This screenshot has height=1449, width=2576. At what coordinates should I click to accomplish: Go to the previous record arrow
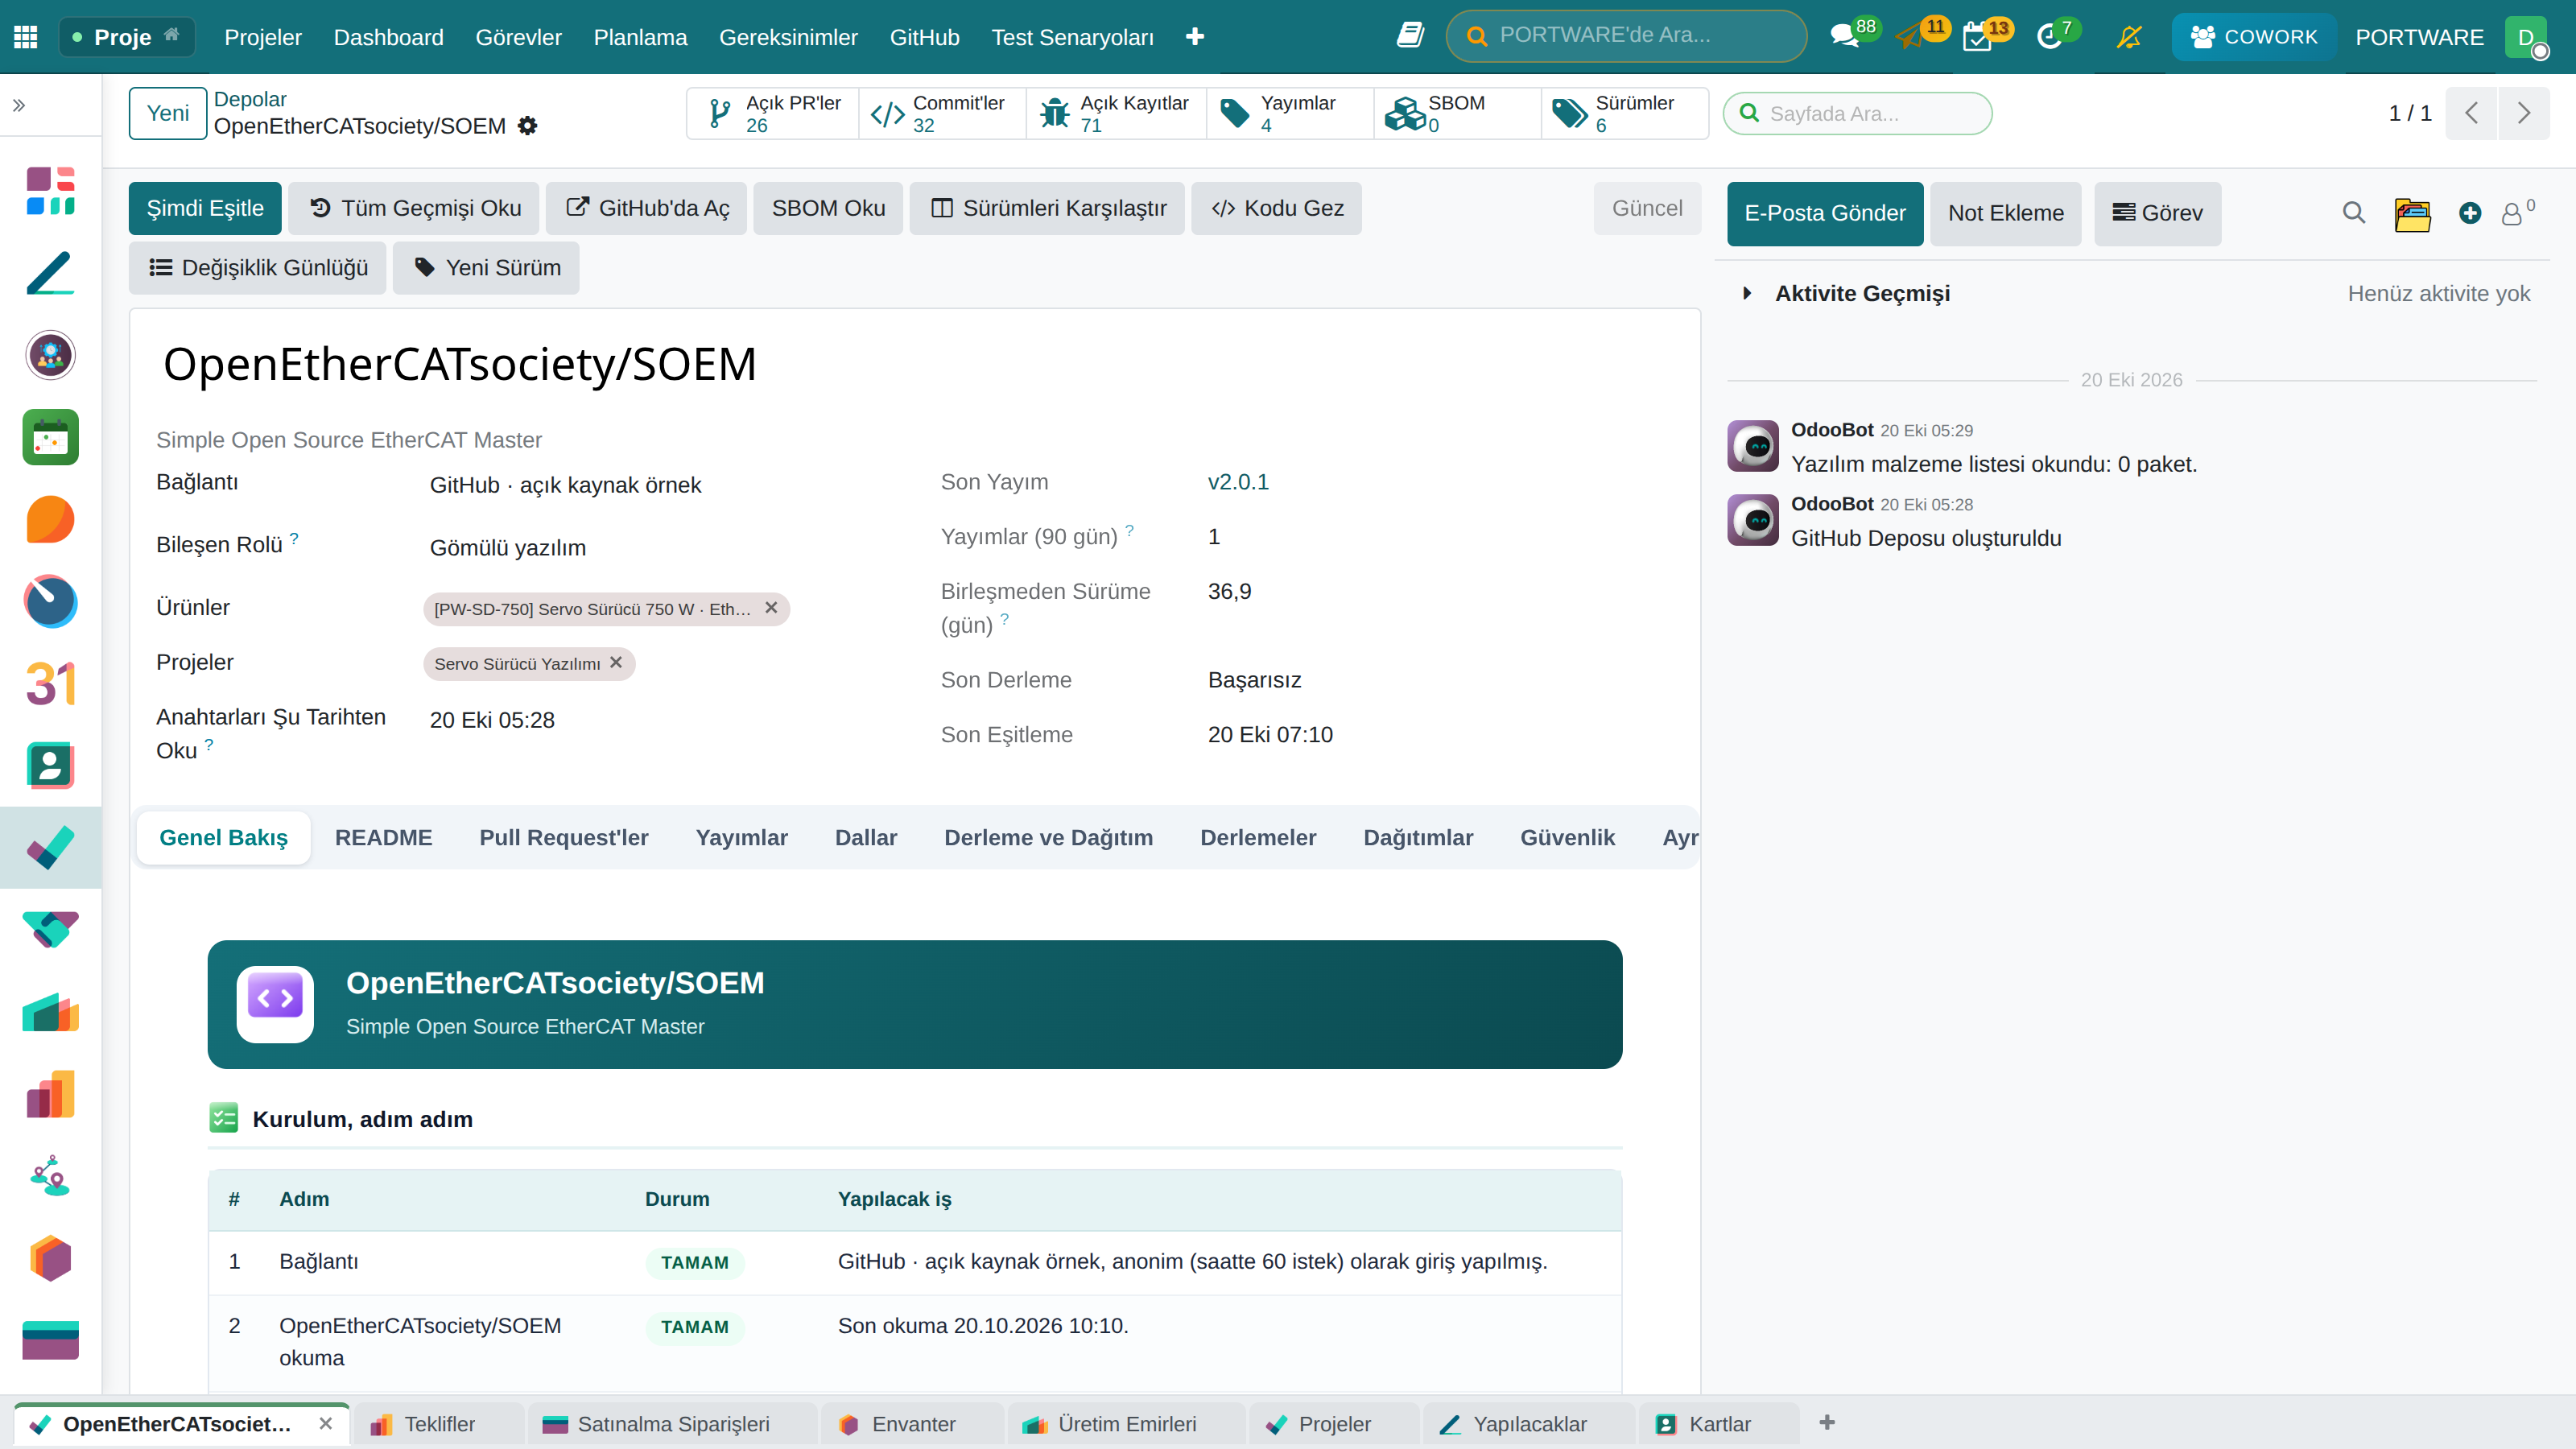(2471, 113)
